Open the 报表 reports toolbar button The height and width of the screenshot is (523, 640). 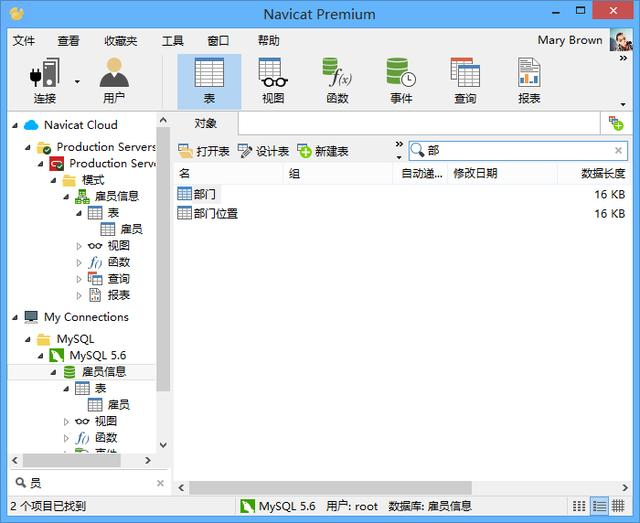529,81
